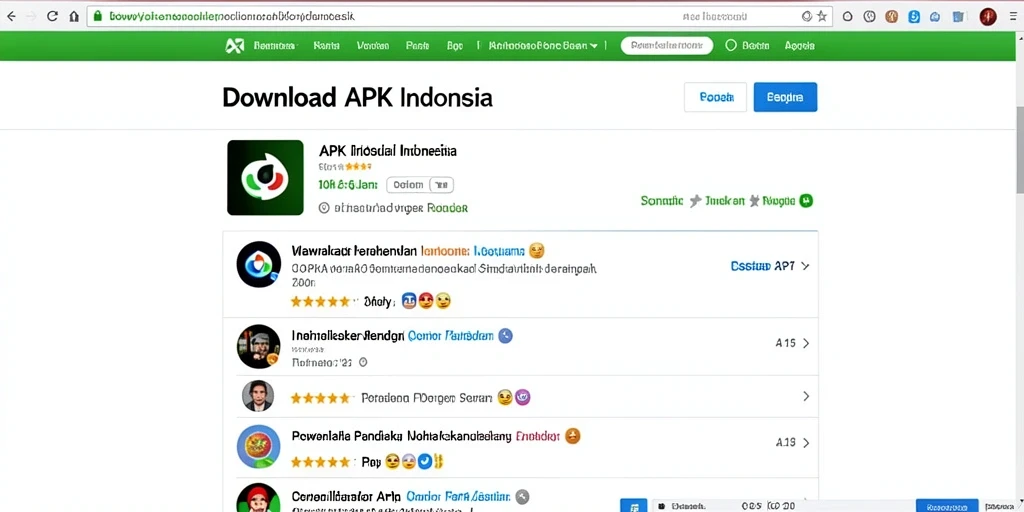Click the green Roader link
1024x512 pixels.
coord(447,208)
